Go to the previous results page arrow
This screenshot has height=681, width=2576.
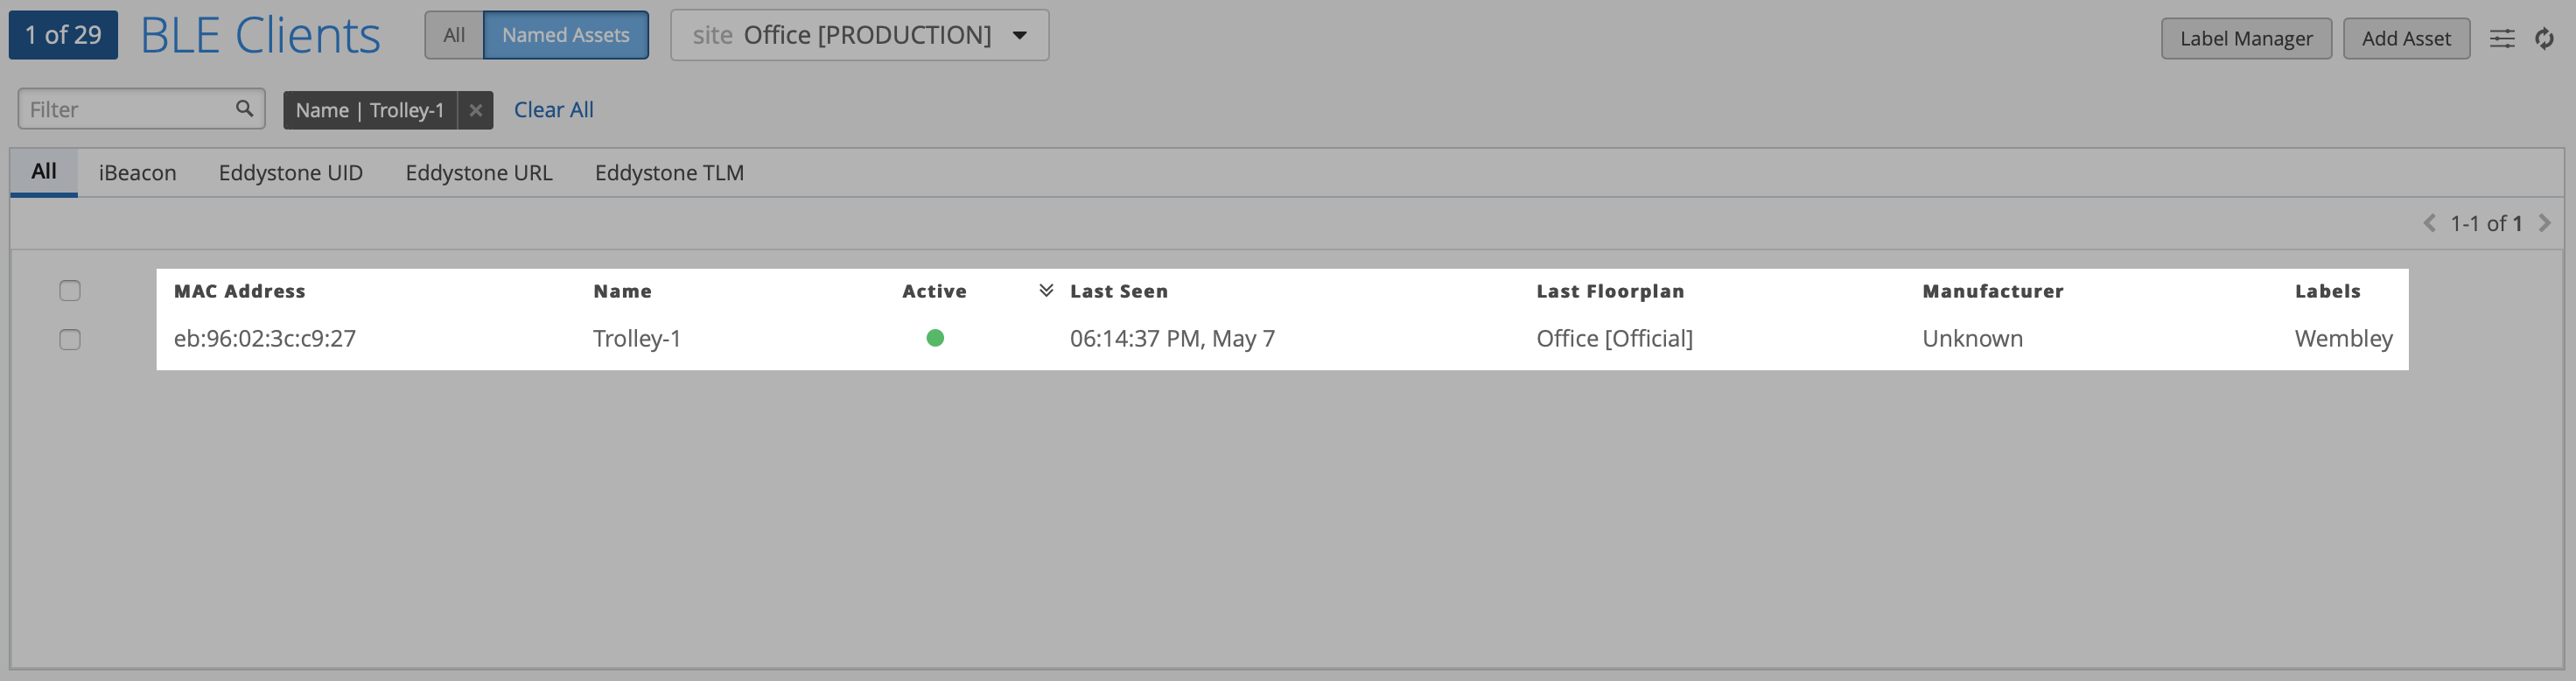pyautogui.click(x=2429, y=223)
